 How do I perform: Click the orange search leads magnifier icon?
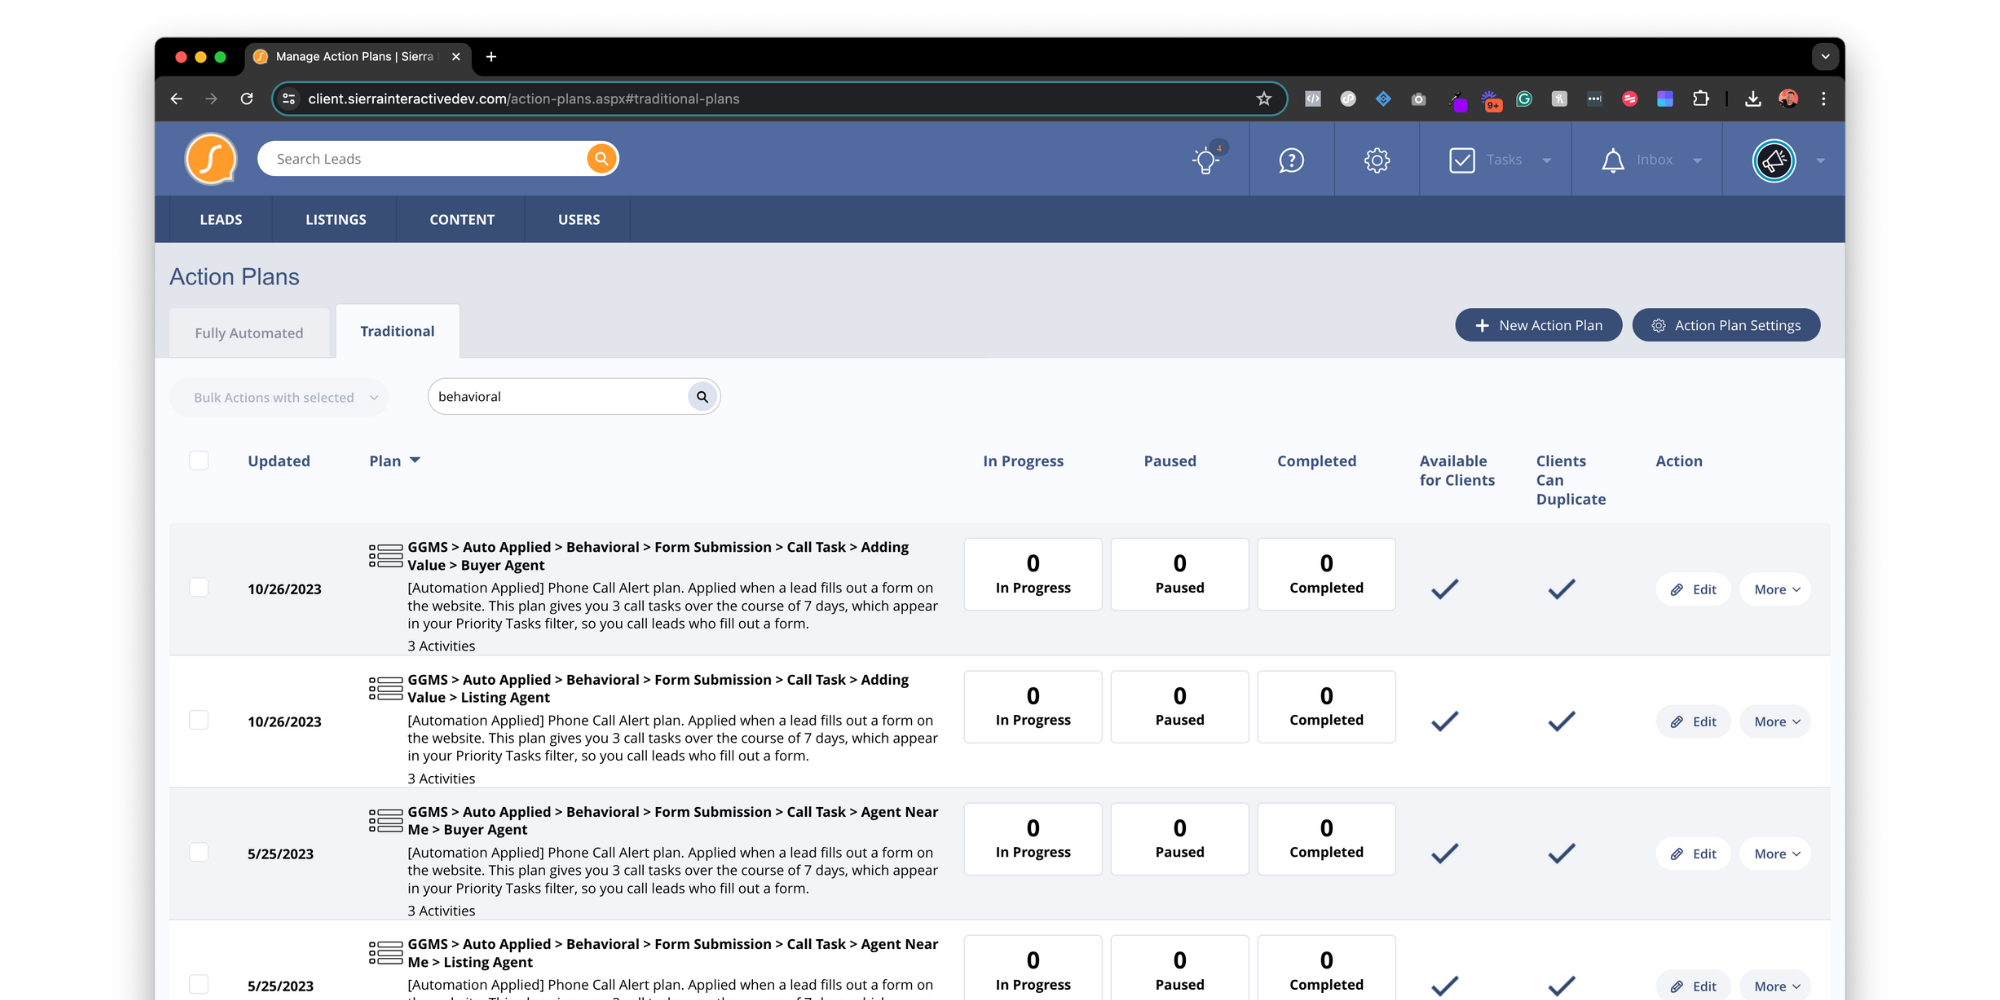click(601, 159)
